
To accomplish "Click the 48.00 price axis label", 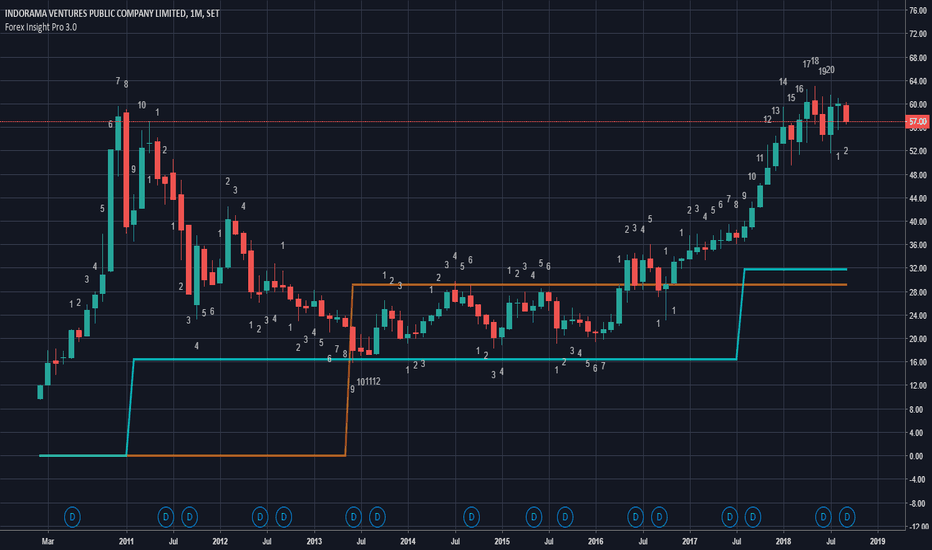I will (918, 175).
